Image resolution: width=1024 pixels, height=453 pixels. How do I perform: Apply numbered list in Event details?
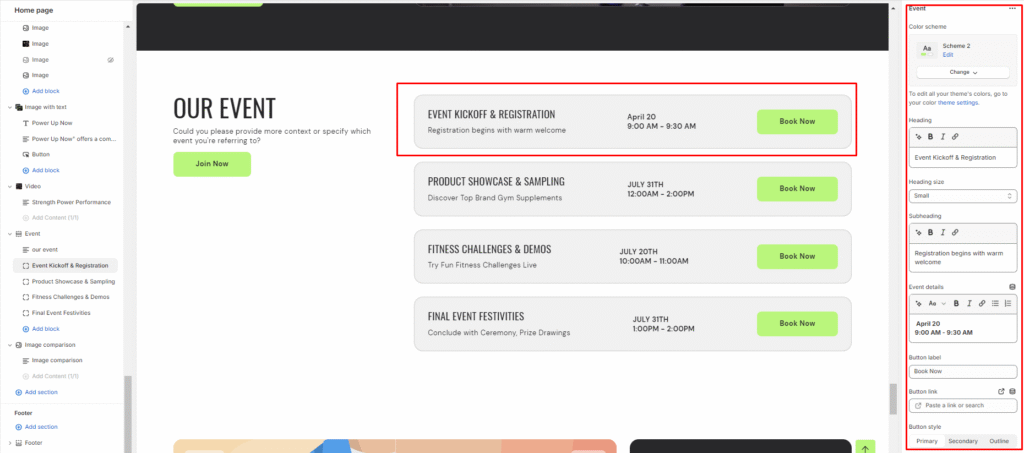pyautogui.click(x=1008, y=303)
